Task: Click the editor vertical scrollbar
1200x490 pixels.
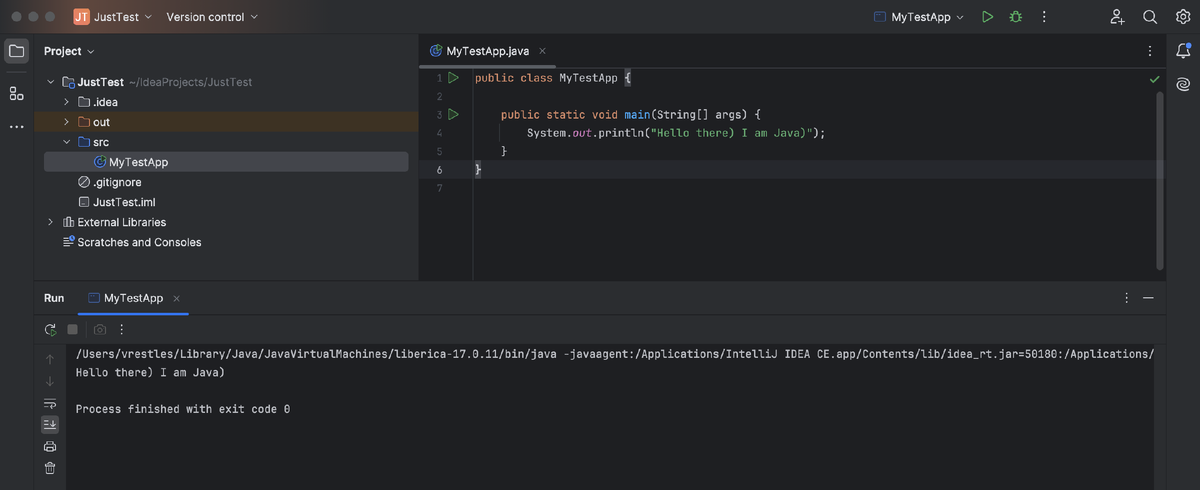Action: click(x=1160, y=180)
